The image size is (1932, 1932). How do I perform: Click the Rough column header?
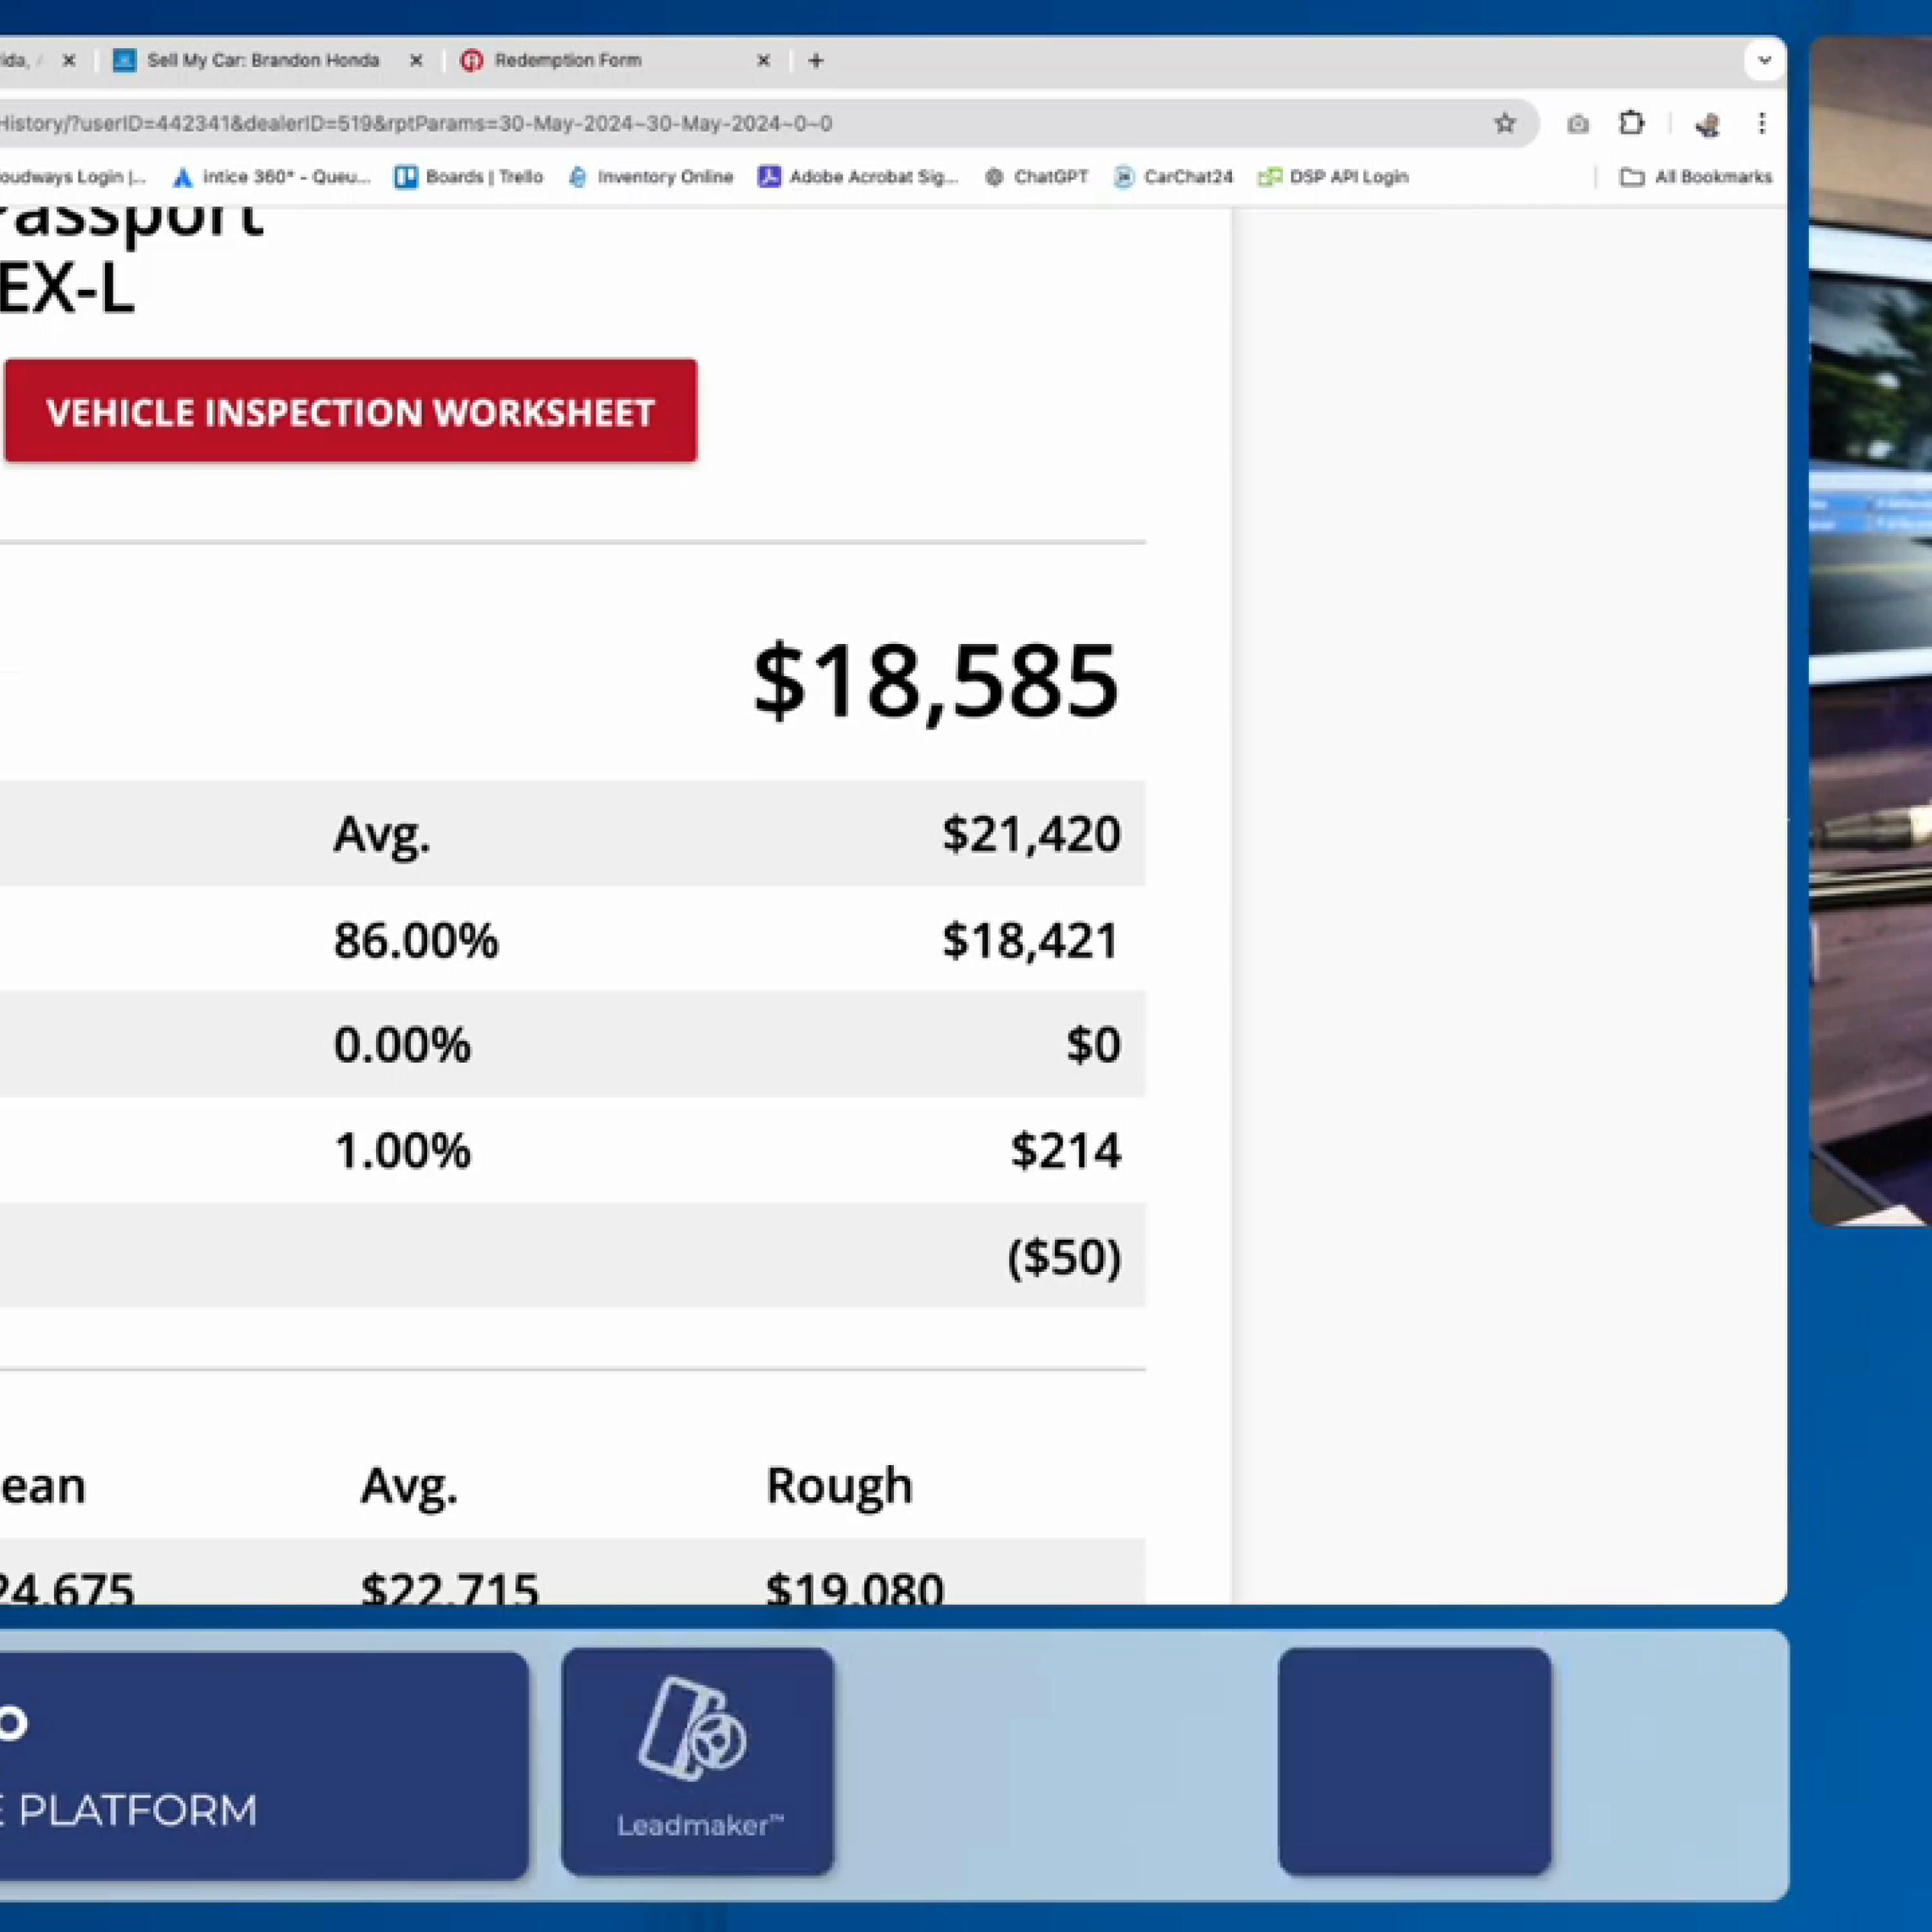coord(840,1486)
